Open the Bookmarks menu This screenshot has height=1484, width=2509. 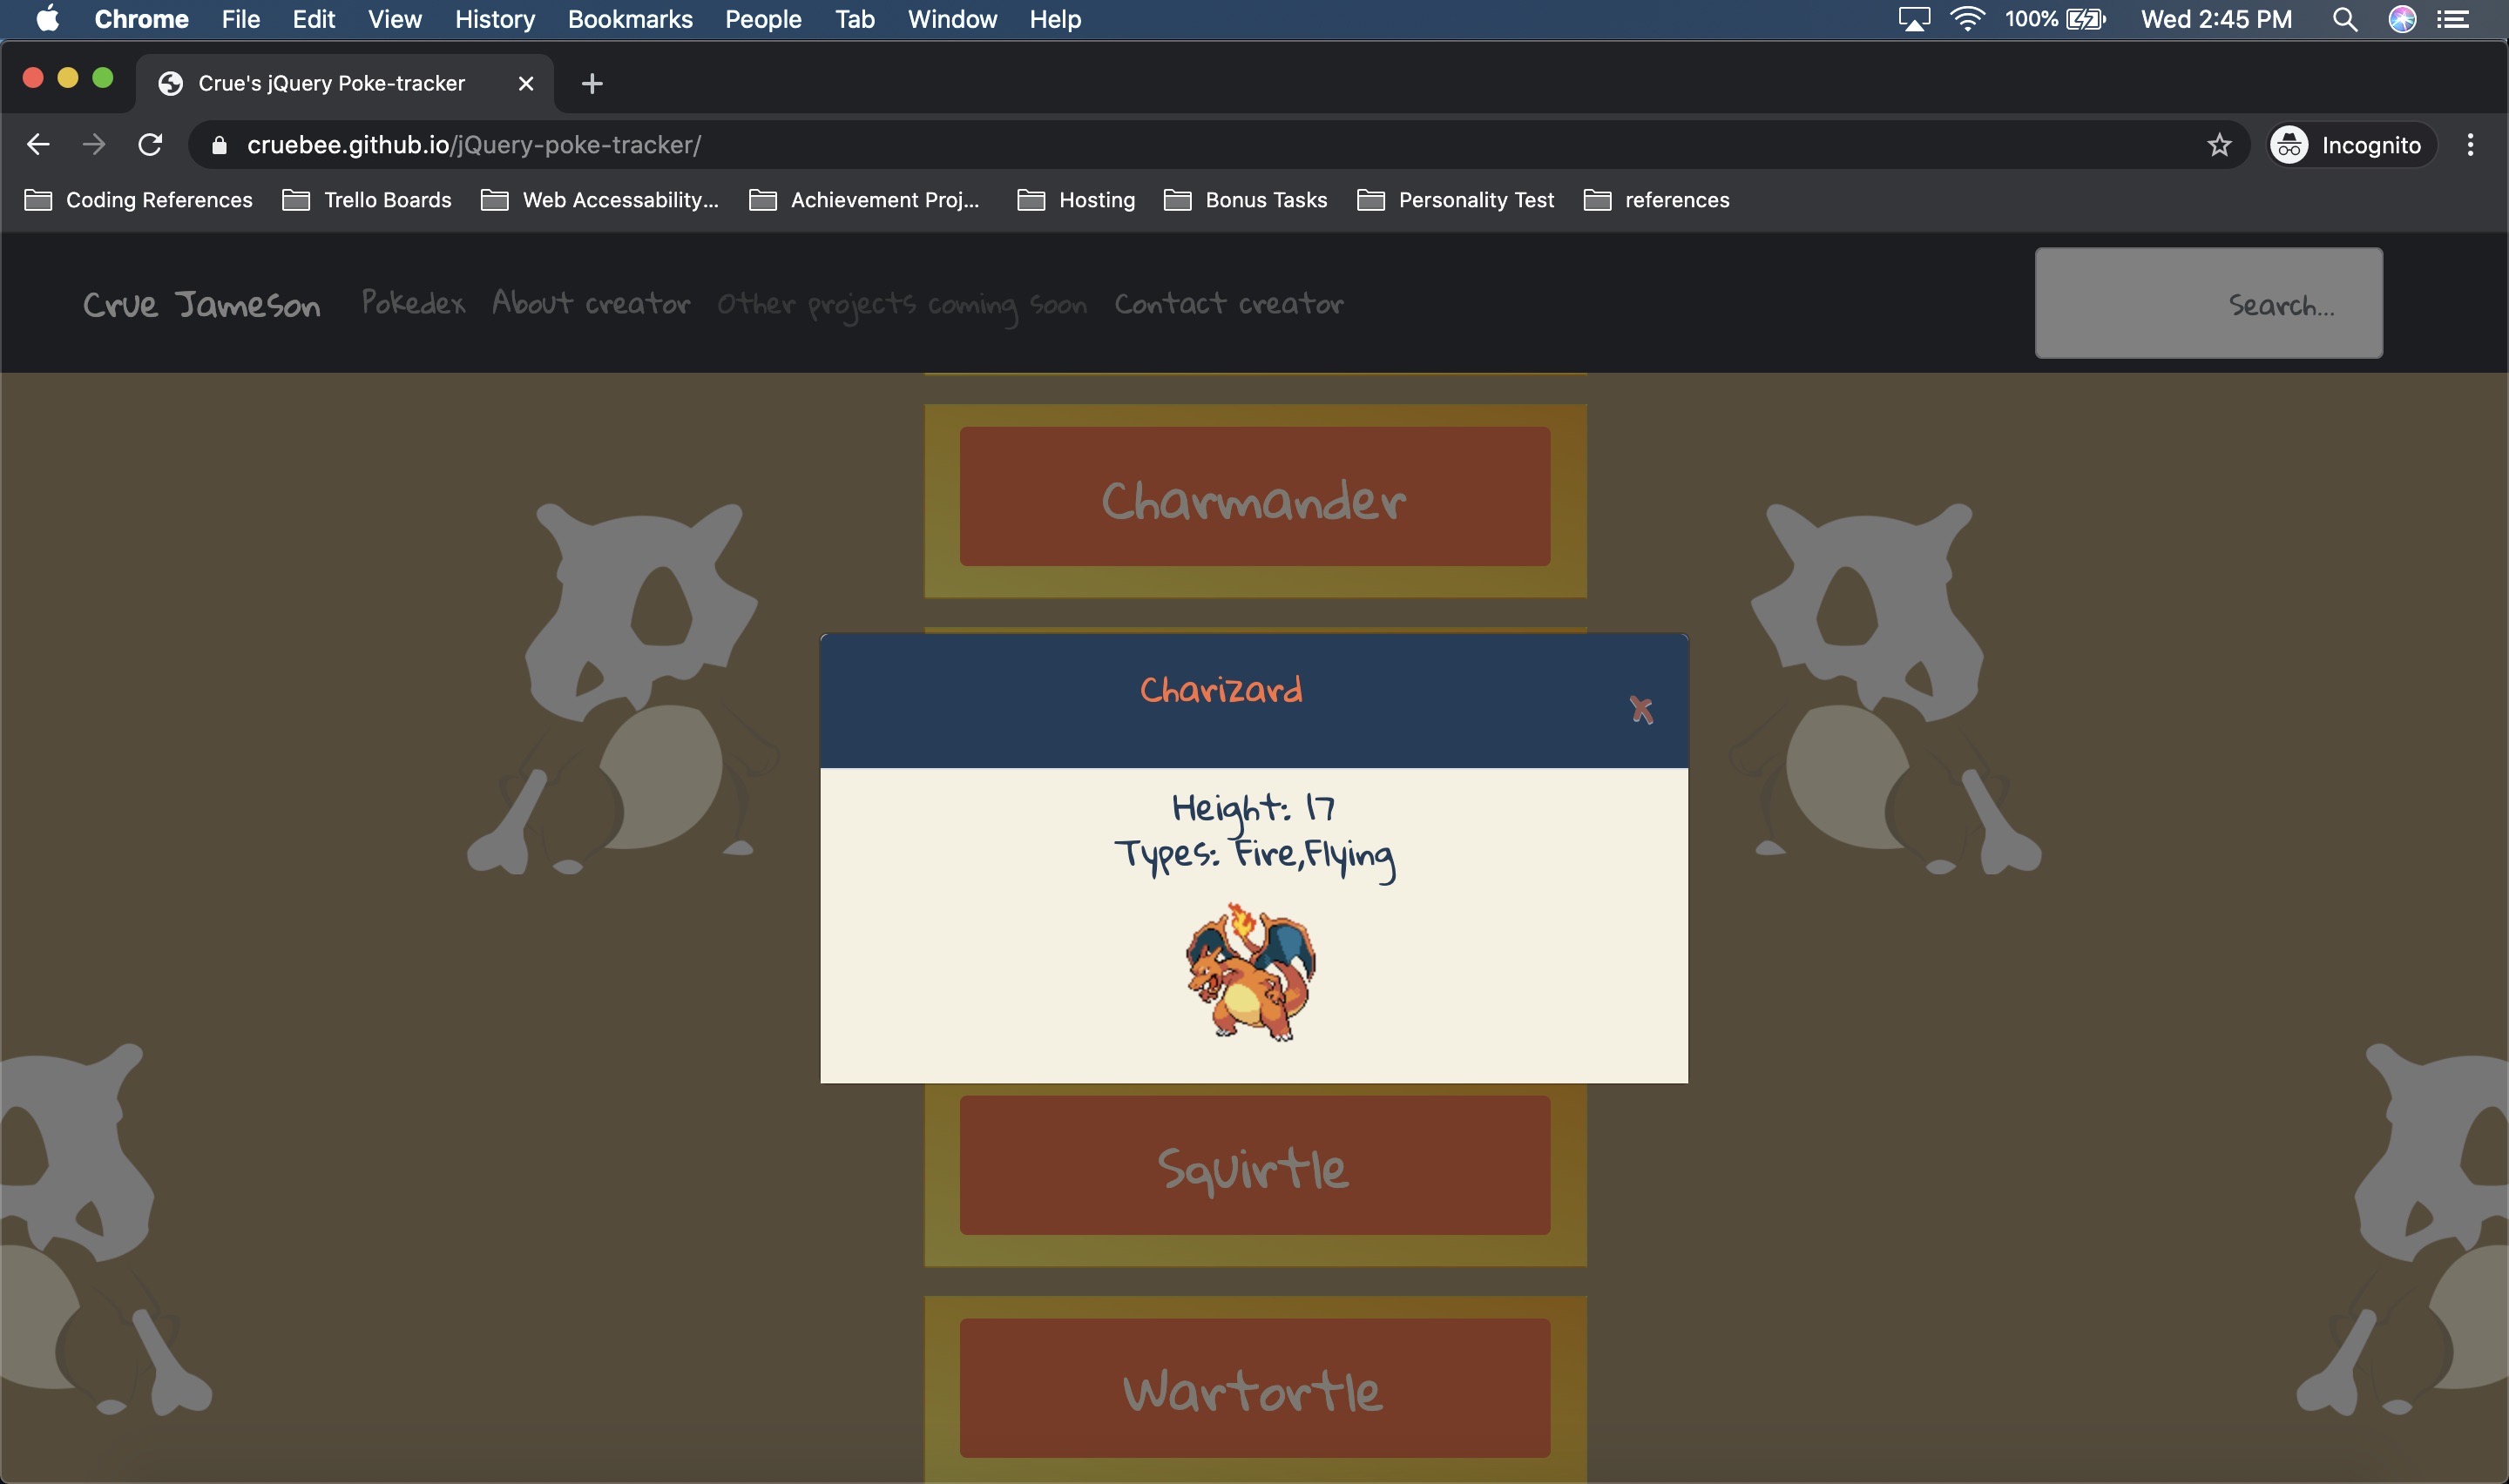pyautogui.click(x=630, y=19)
